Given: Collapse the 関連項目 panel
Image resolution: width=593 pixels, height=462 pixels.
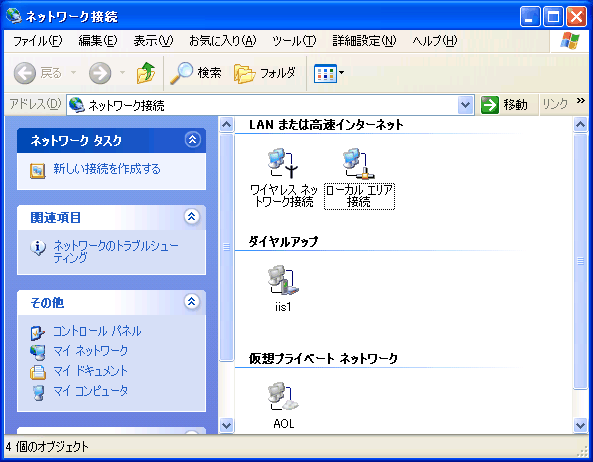Looking at the screenshot, I should 192,217.
